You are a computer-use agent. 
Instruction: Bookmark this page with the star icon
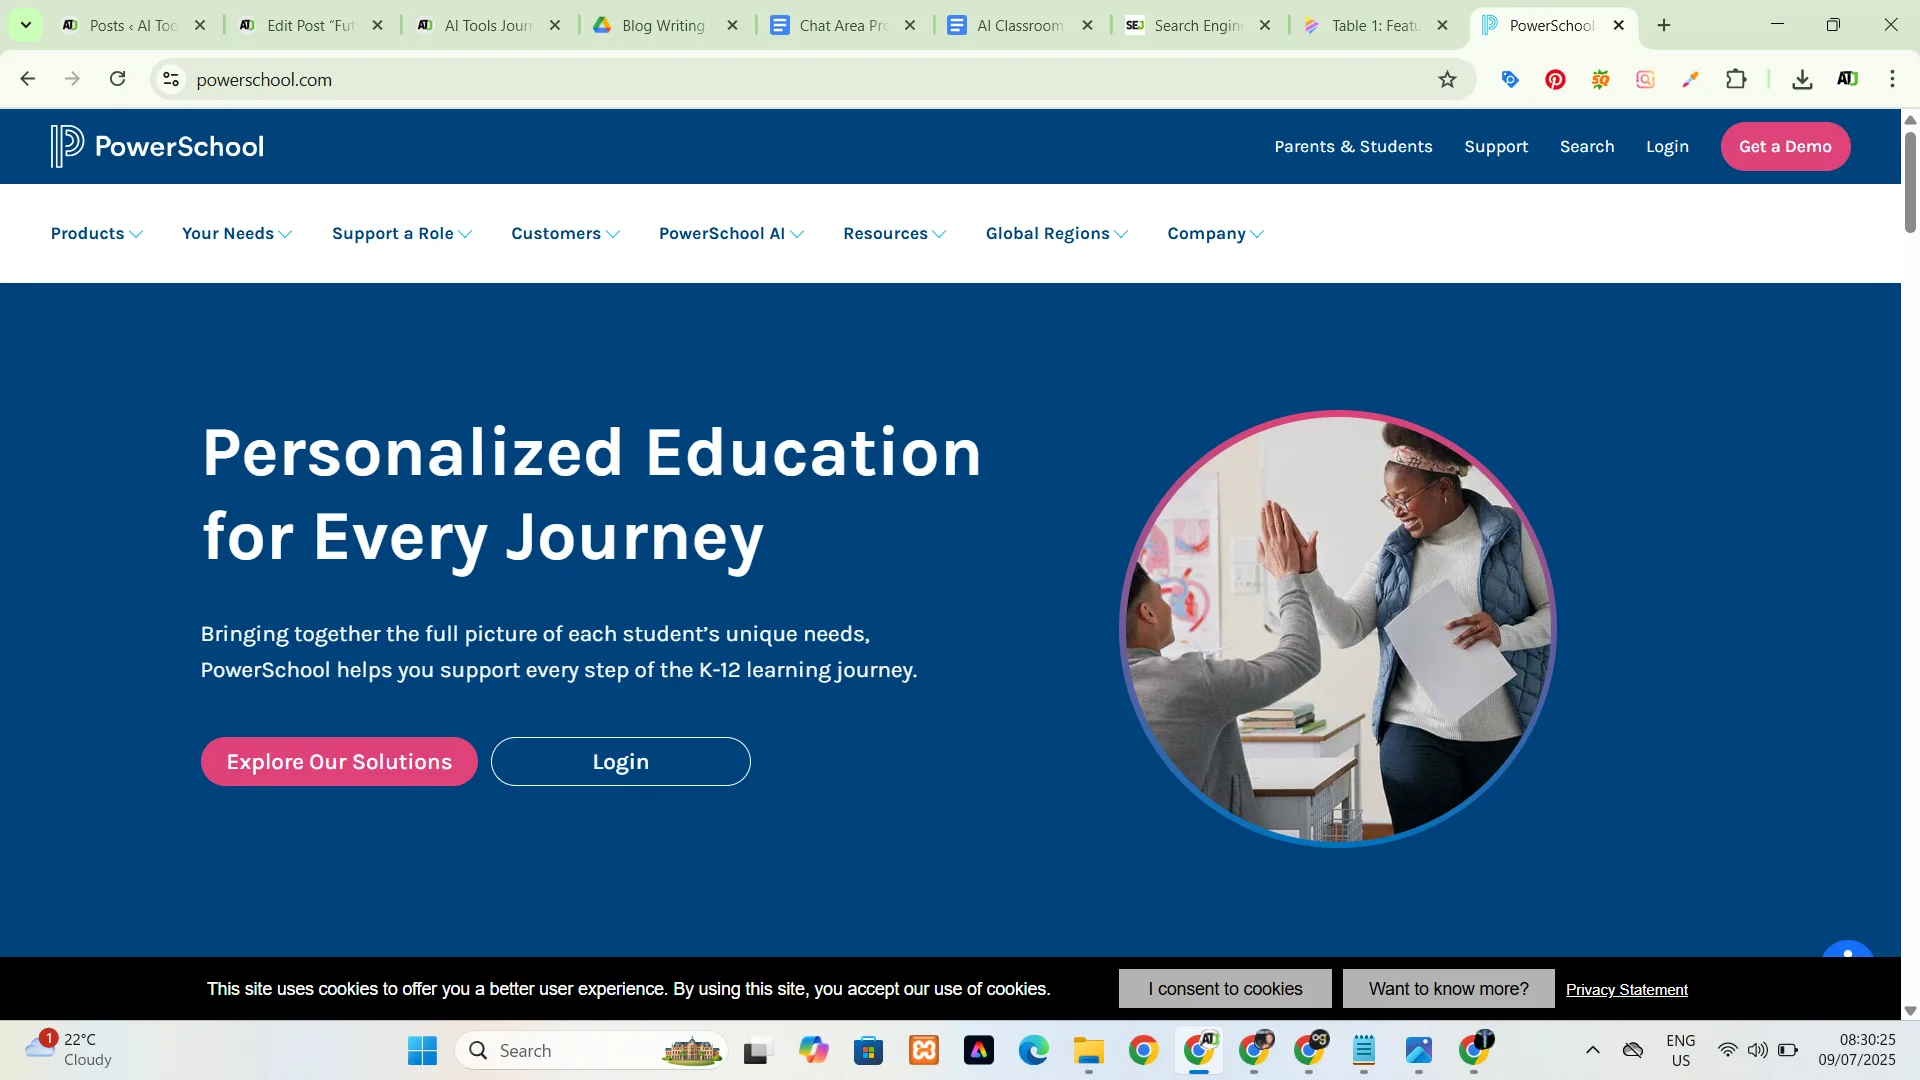[x=1447, y=79]
